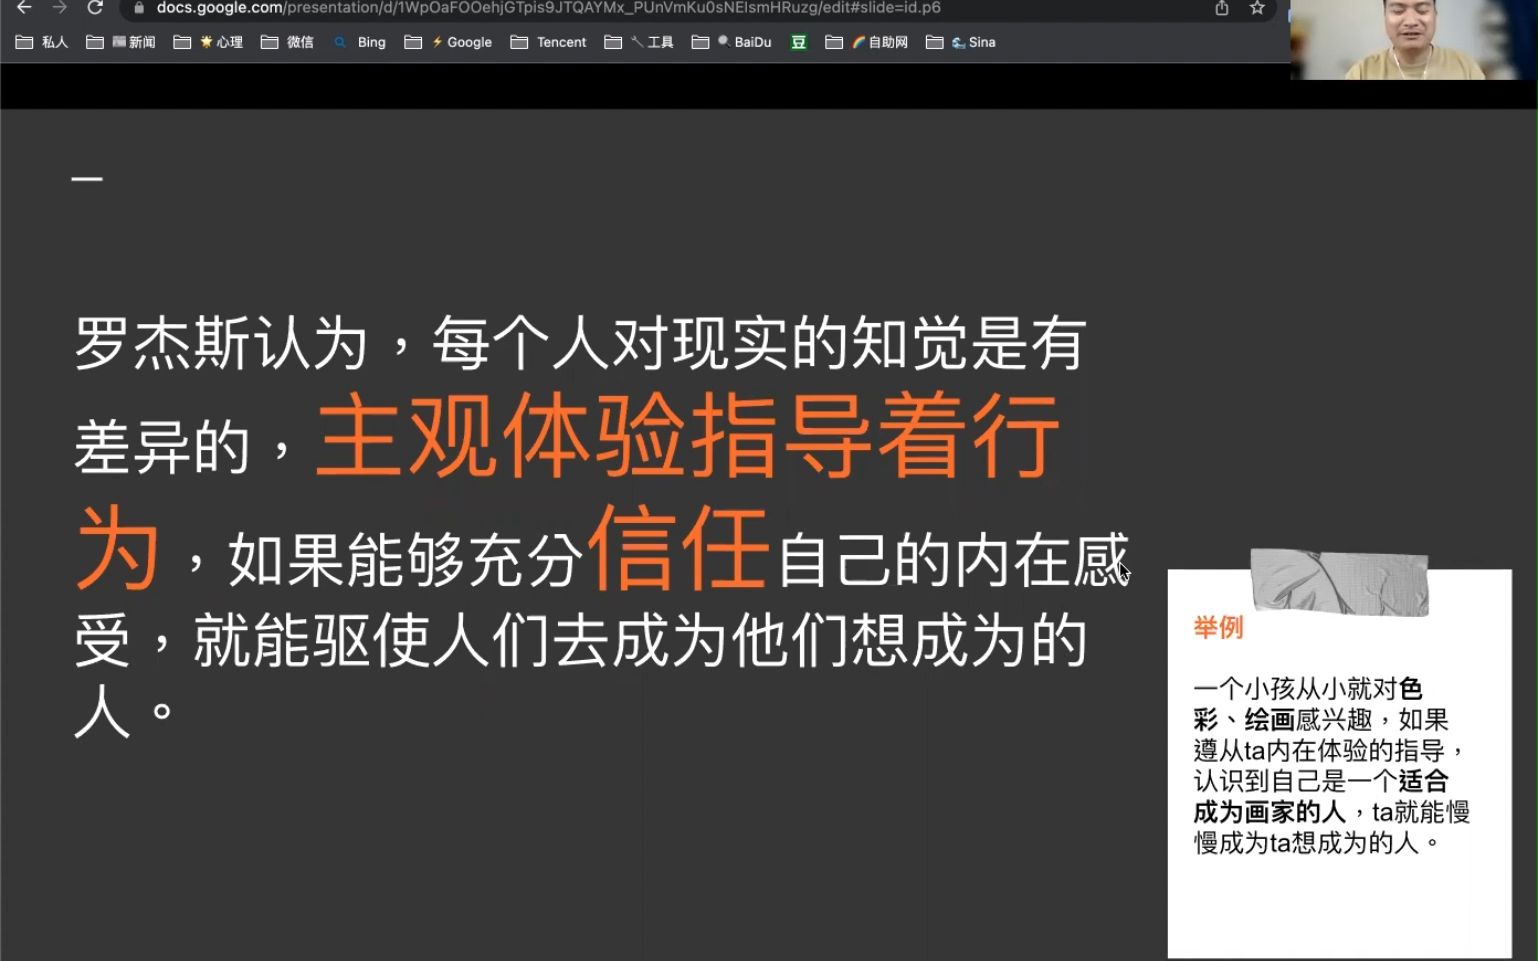The width and height of the screenshot is (1538, 961).
Task: Click the tape image on the note card
Action: tap(1340, 581)
